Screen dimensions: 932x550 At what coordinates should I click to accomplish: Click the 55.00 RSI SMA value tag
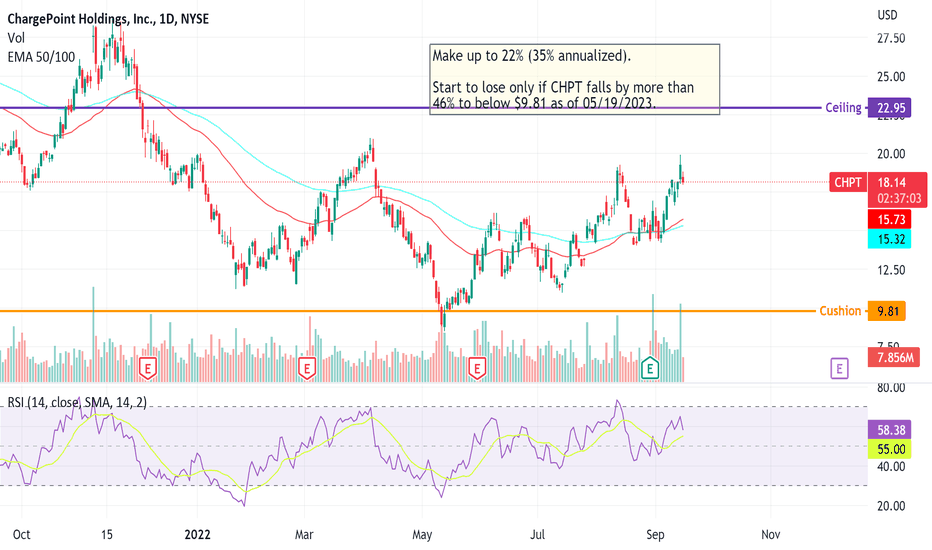pyautogui.click(x=889, y=449)
